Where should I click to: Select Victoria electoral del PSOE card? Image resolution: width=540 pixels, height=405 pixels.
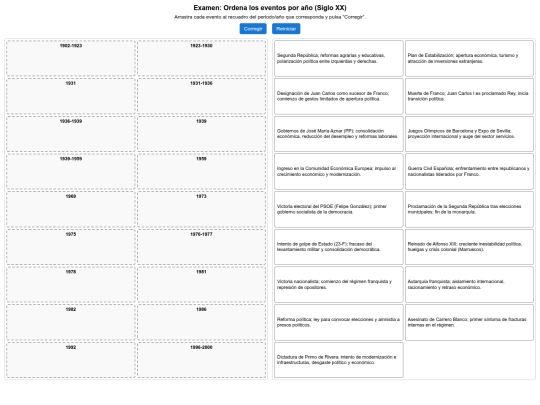(x=339, y=209)
